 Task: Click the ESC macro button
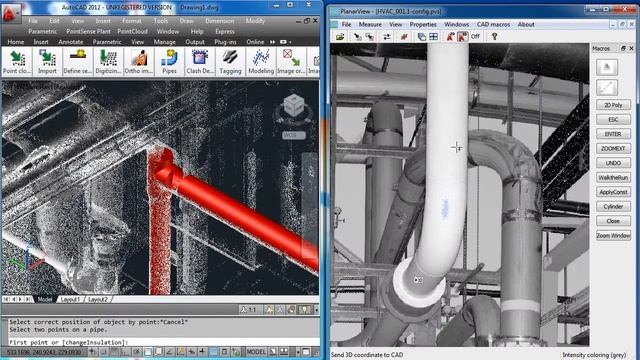tap(613, 120)
